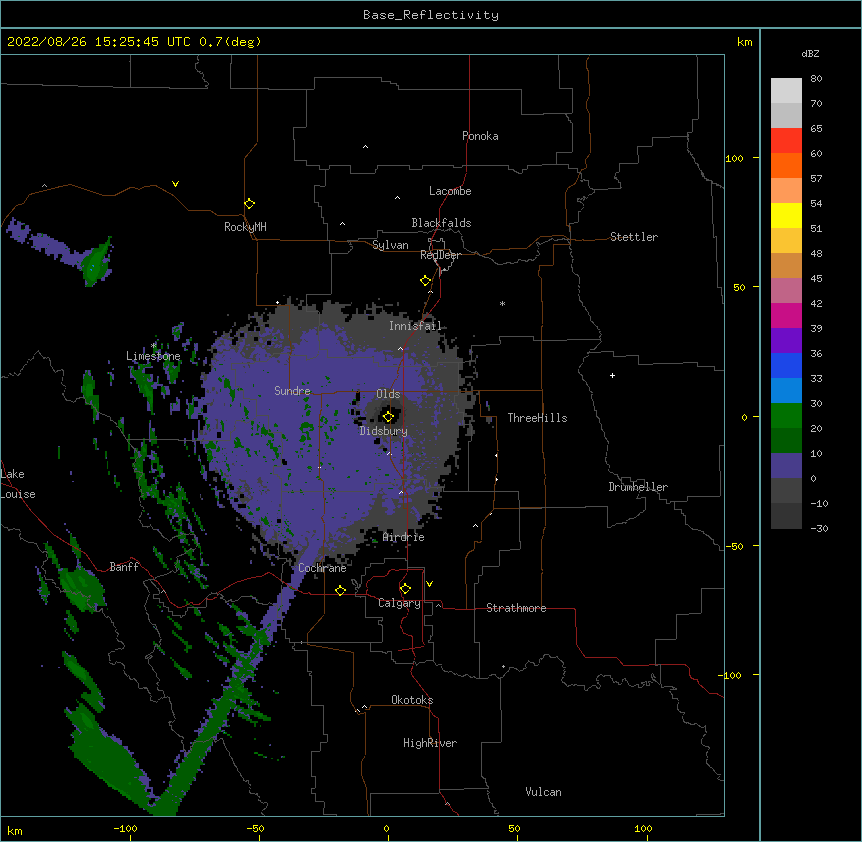Pick the blue 33-36 dBZ swatch
Image resolution: width=862 pixels, height=842 pixels.
click(x=786, y=365)
